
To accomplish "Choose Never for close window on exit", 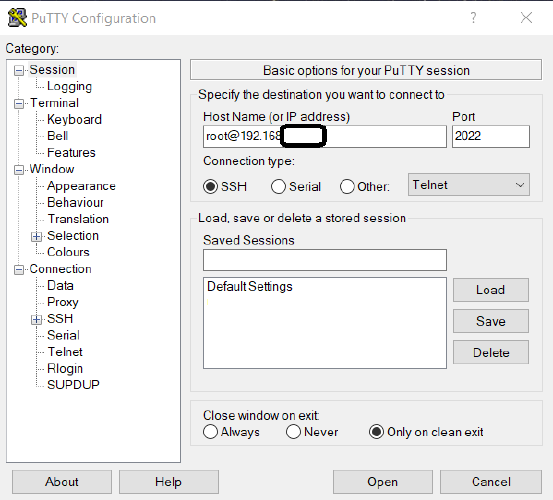I will click(293, 432).
